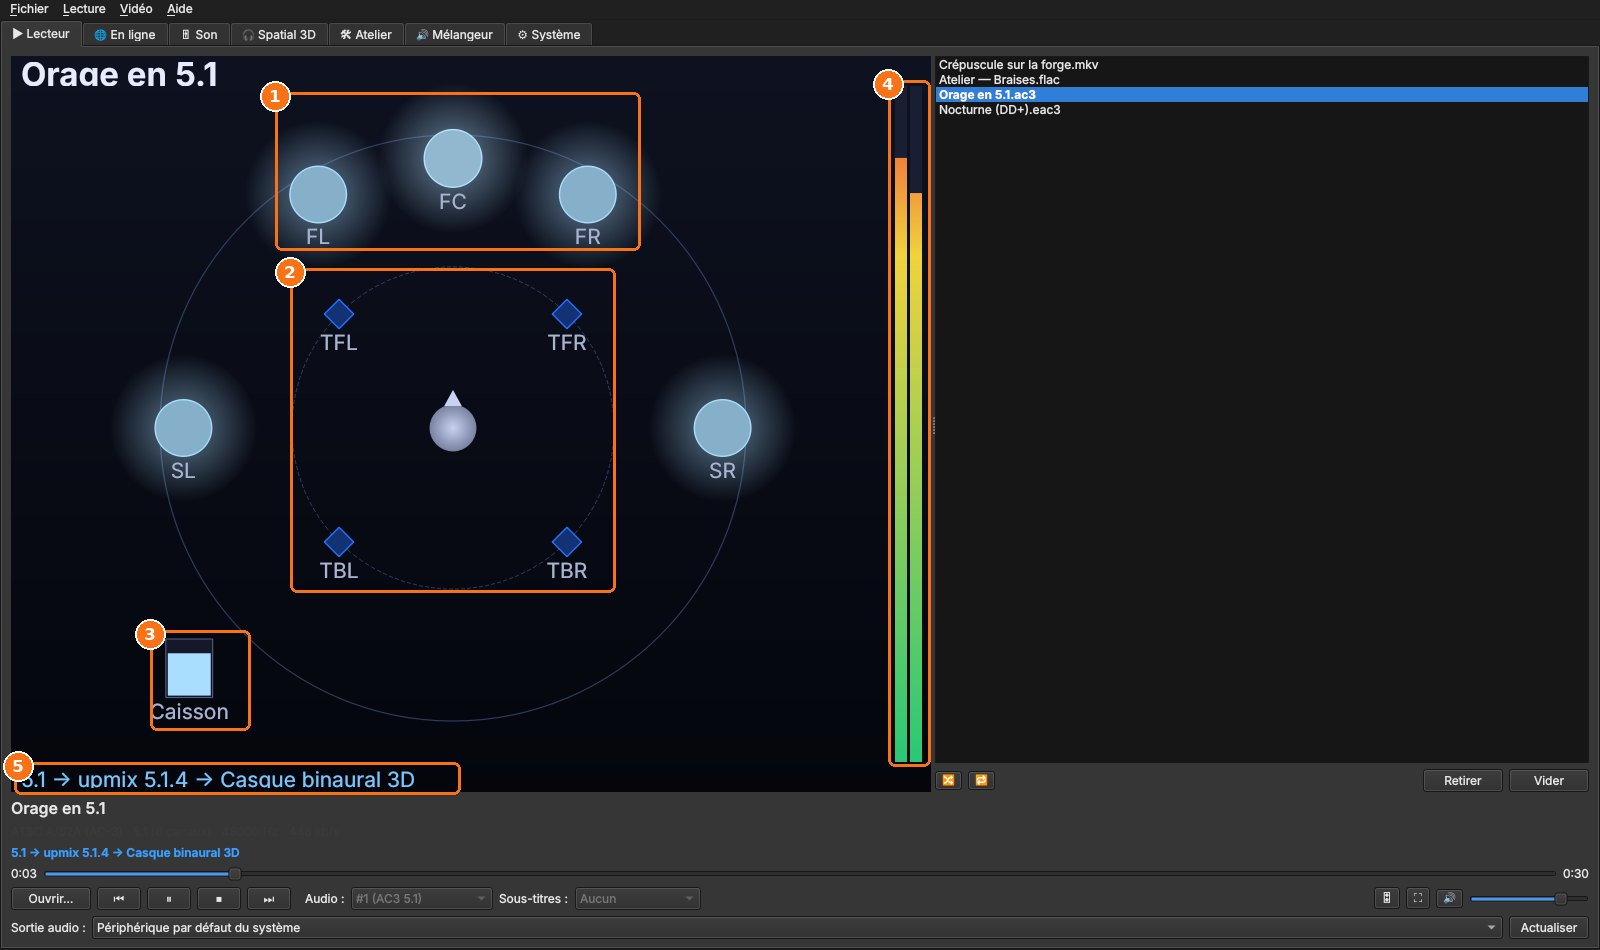This screenshot has width=1600, height=950.
Task: Adjust the volume slider
Action: (1529, 899)
